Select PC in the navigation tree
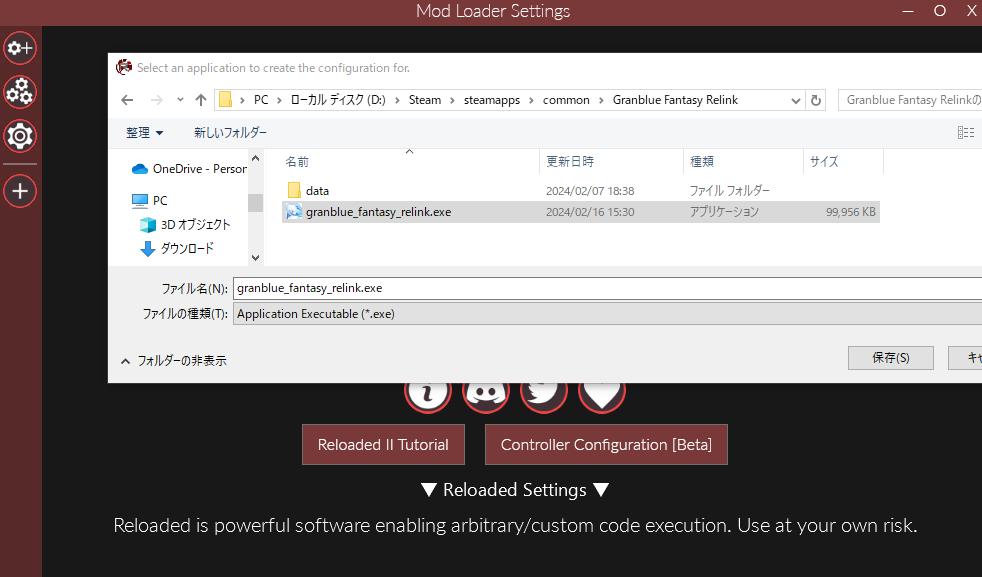982x577 pixels. tap(150, 200)
